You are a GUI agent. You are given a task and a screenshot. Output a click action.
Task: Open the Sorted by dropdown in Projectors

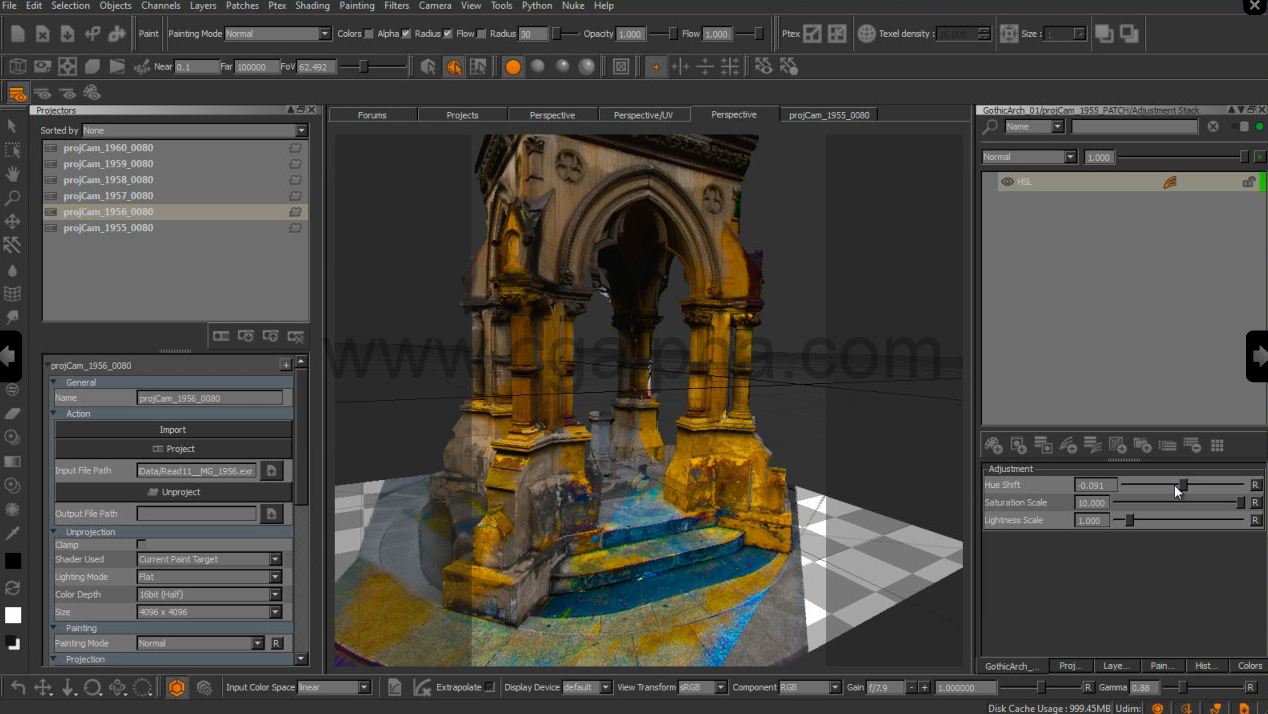click(194, 131)
